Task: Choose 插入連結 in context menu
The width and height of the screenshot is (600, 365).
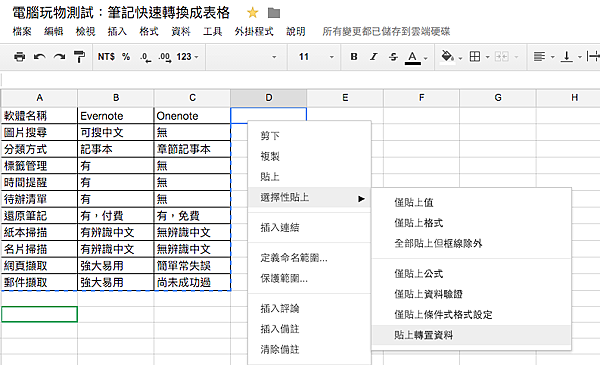Action: click(x=310, y=228)
